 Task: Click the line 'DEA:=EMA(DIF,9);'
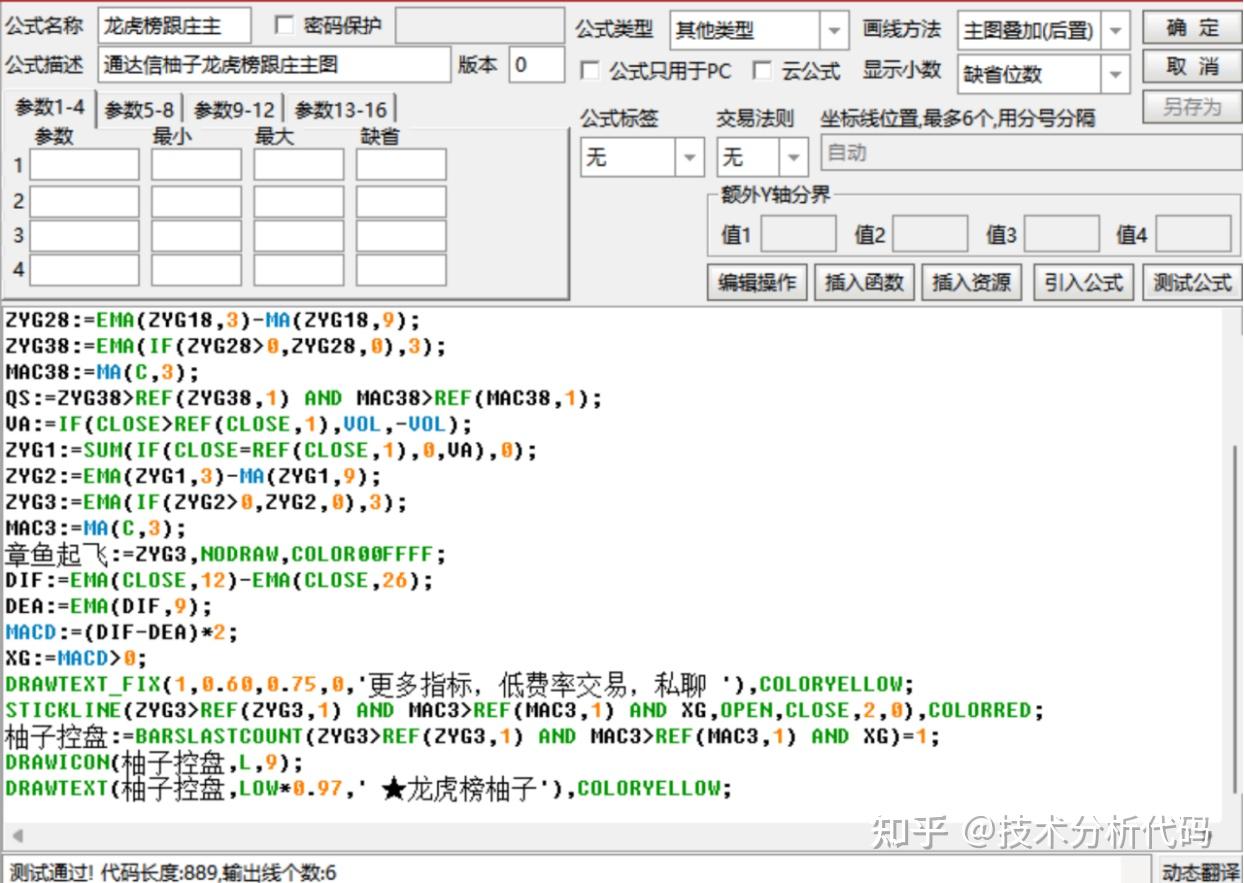(x=108, y=606)
